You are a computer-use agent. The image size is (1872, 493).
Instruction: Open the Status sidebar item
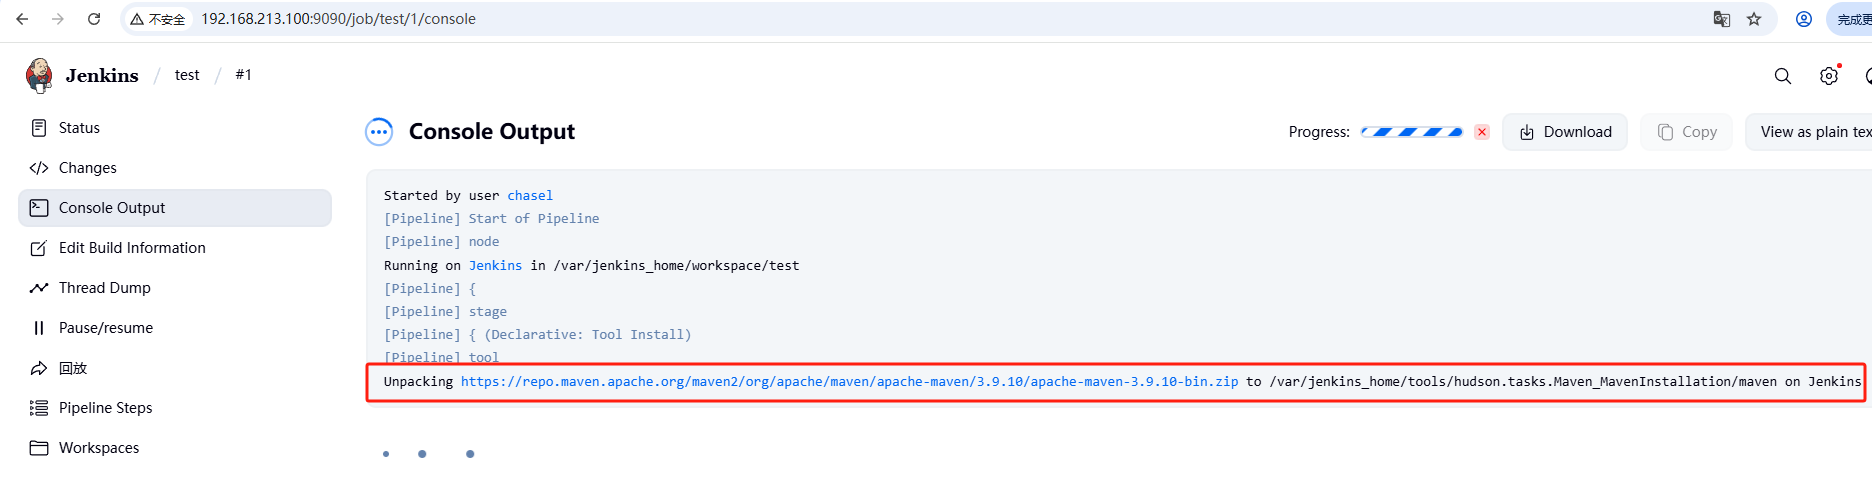click(x=175, y=128)
